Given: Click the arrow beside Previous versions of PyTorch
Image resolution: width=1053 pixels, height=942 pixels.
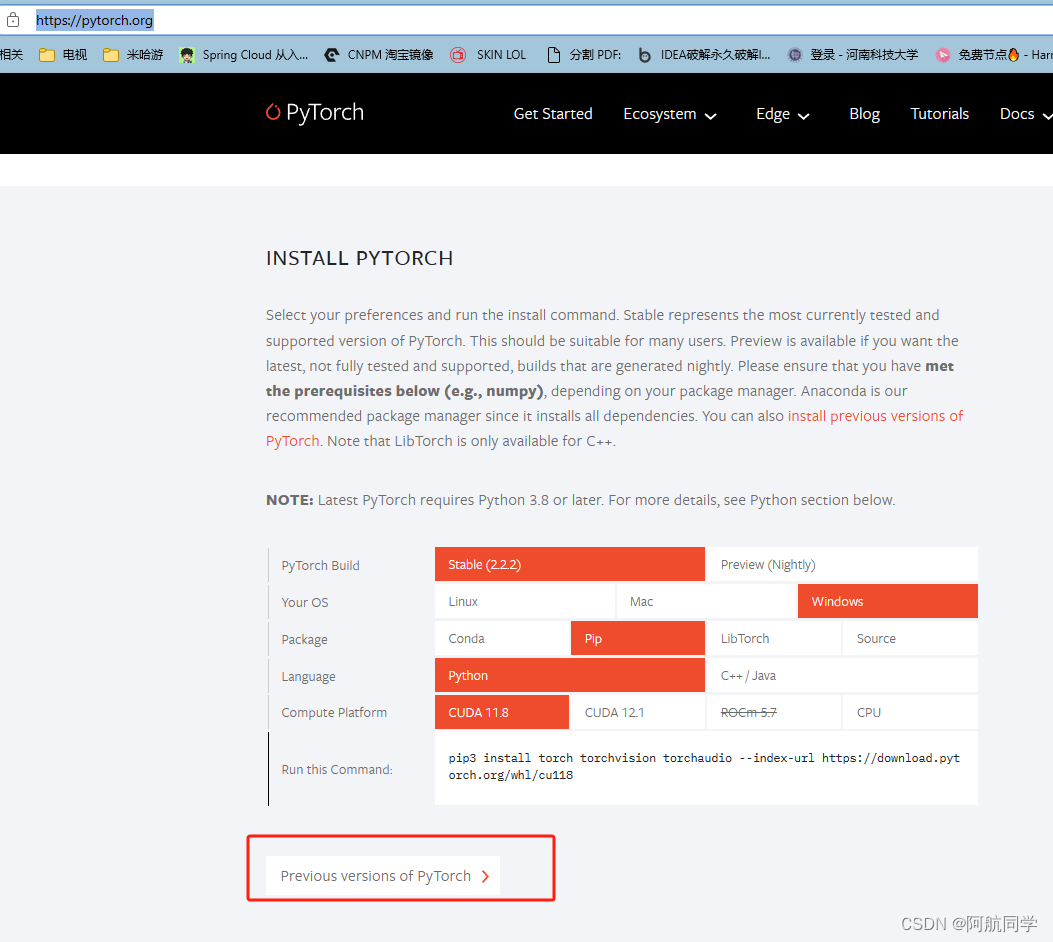Looking at the screenshot, I should [x=486, y=876].
